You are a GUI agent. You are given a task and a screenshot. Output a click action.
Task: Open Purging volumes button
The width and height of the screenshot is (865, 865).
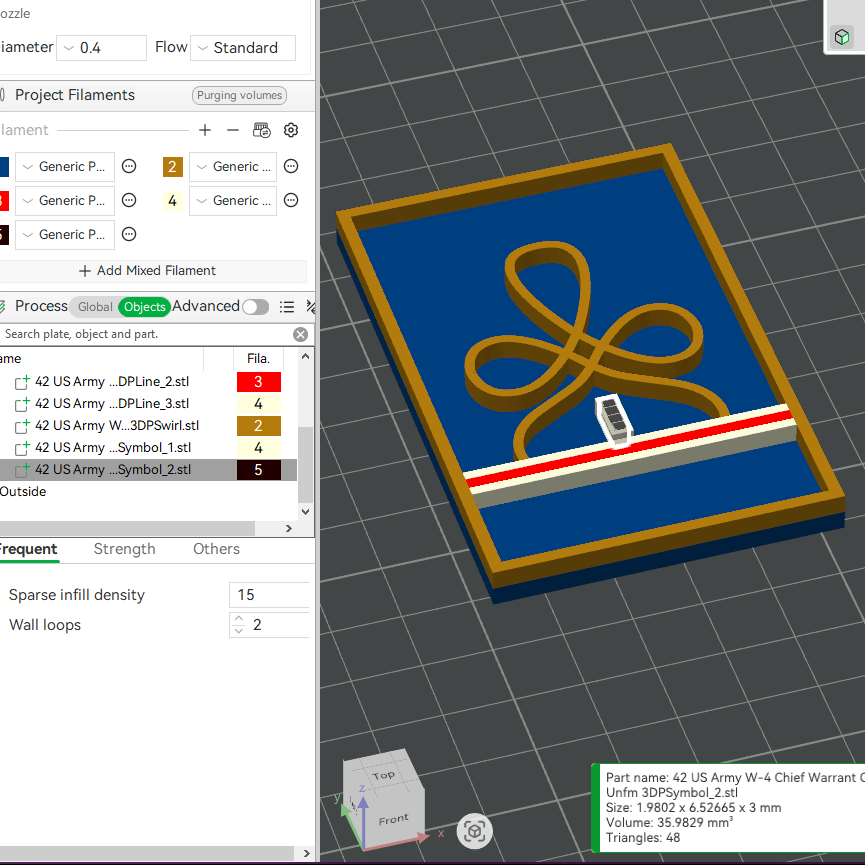tap(239, 95)
